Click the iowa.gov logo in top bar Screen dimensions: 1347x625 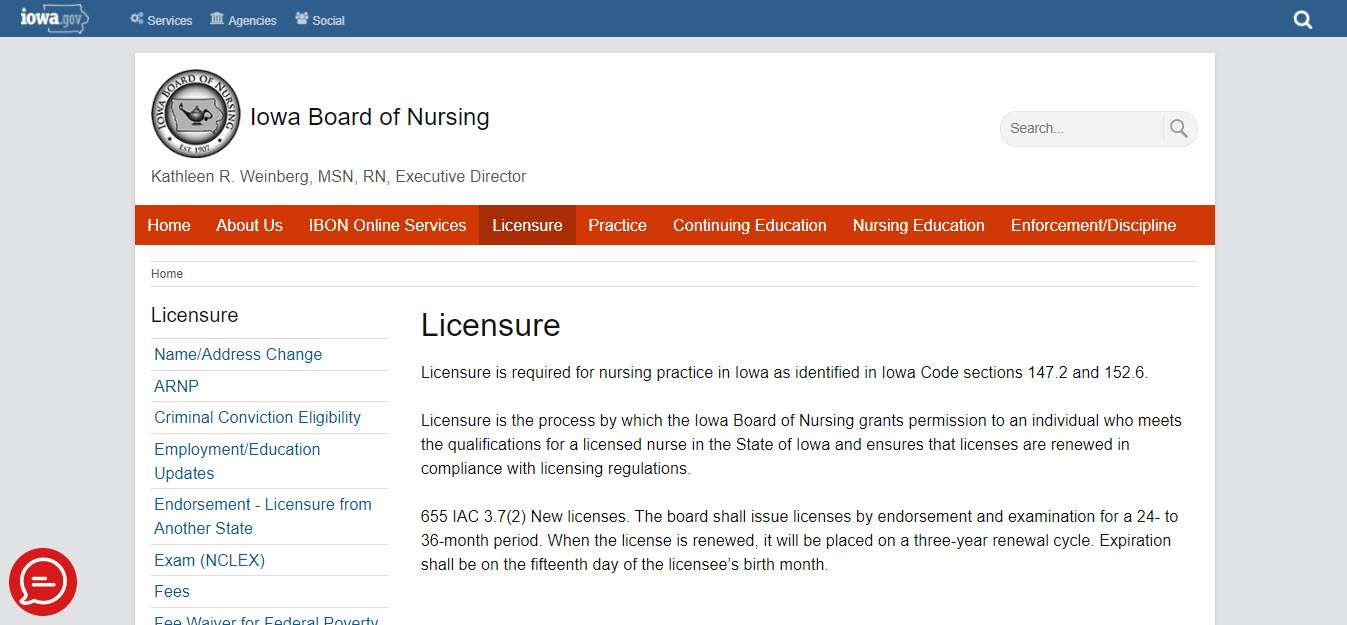(x=54, y=18)
